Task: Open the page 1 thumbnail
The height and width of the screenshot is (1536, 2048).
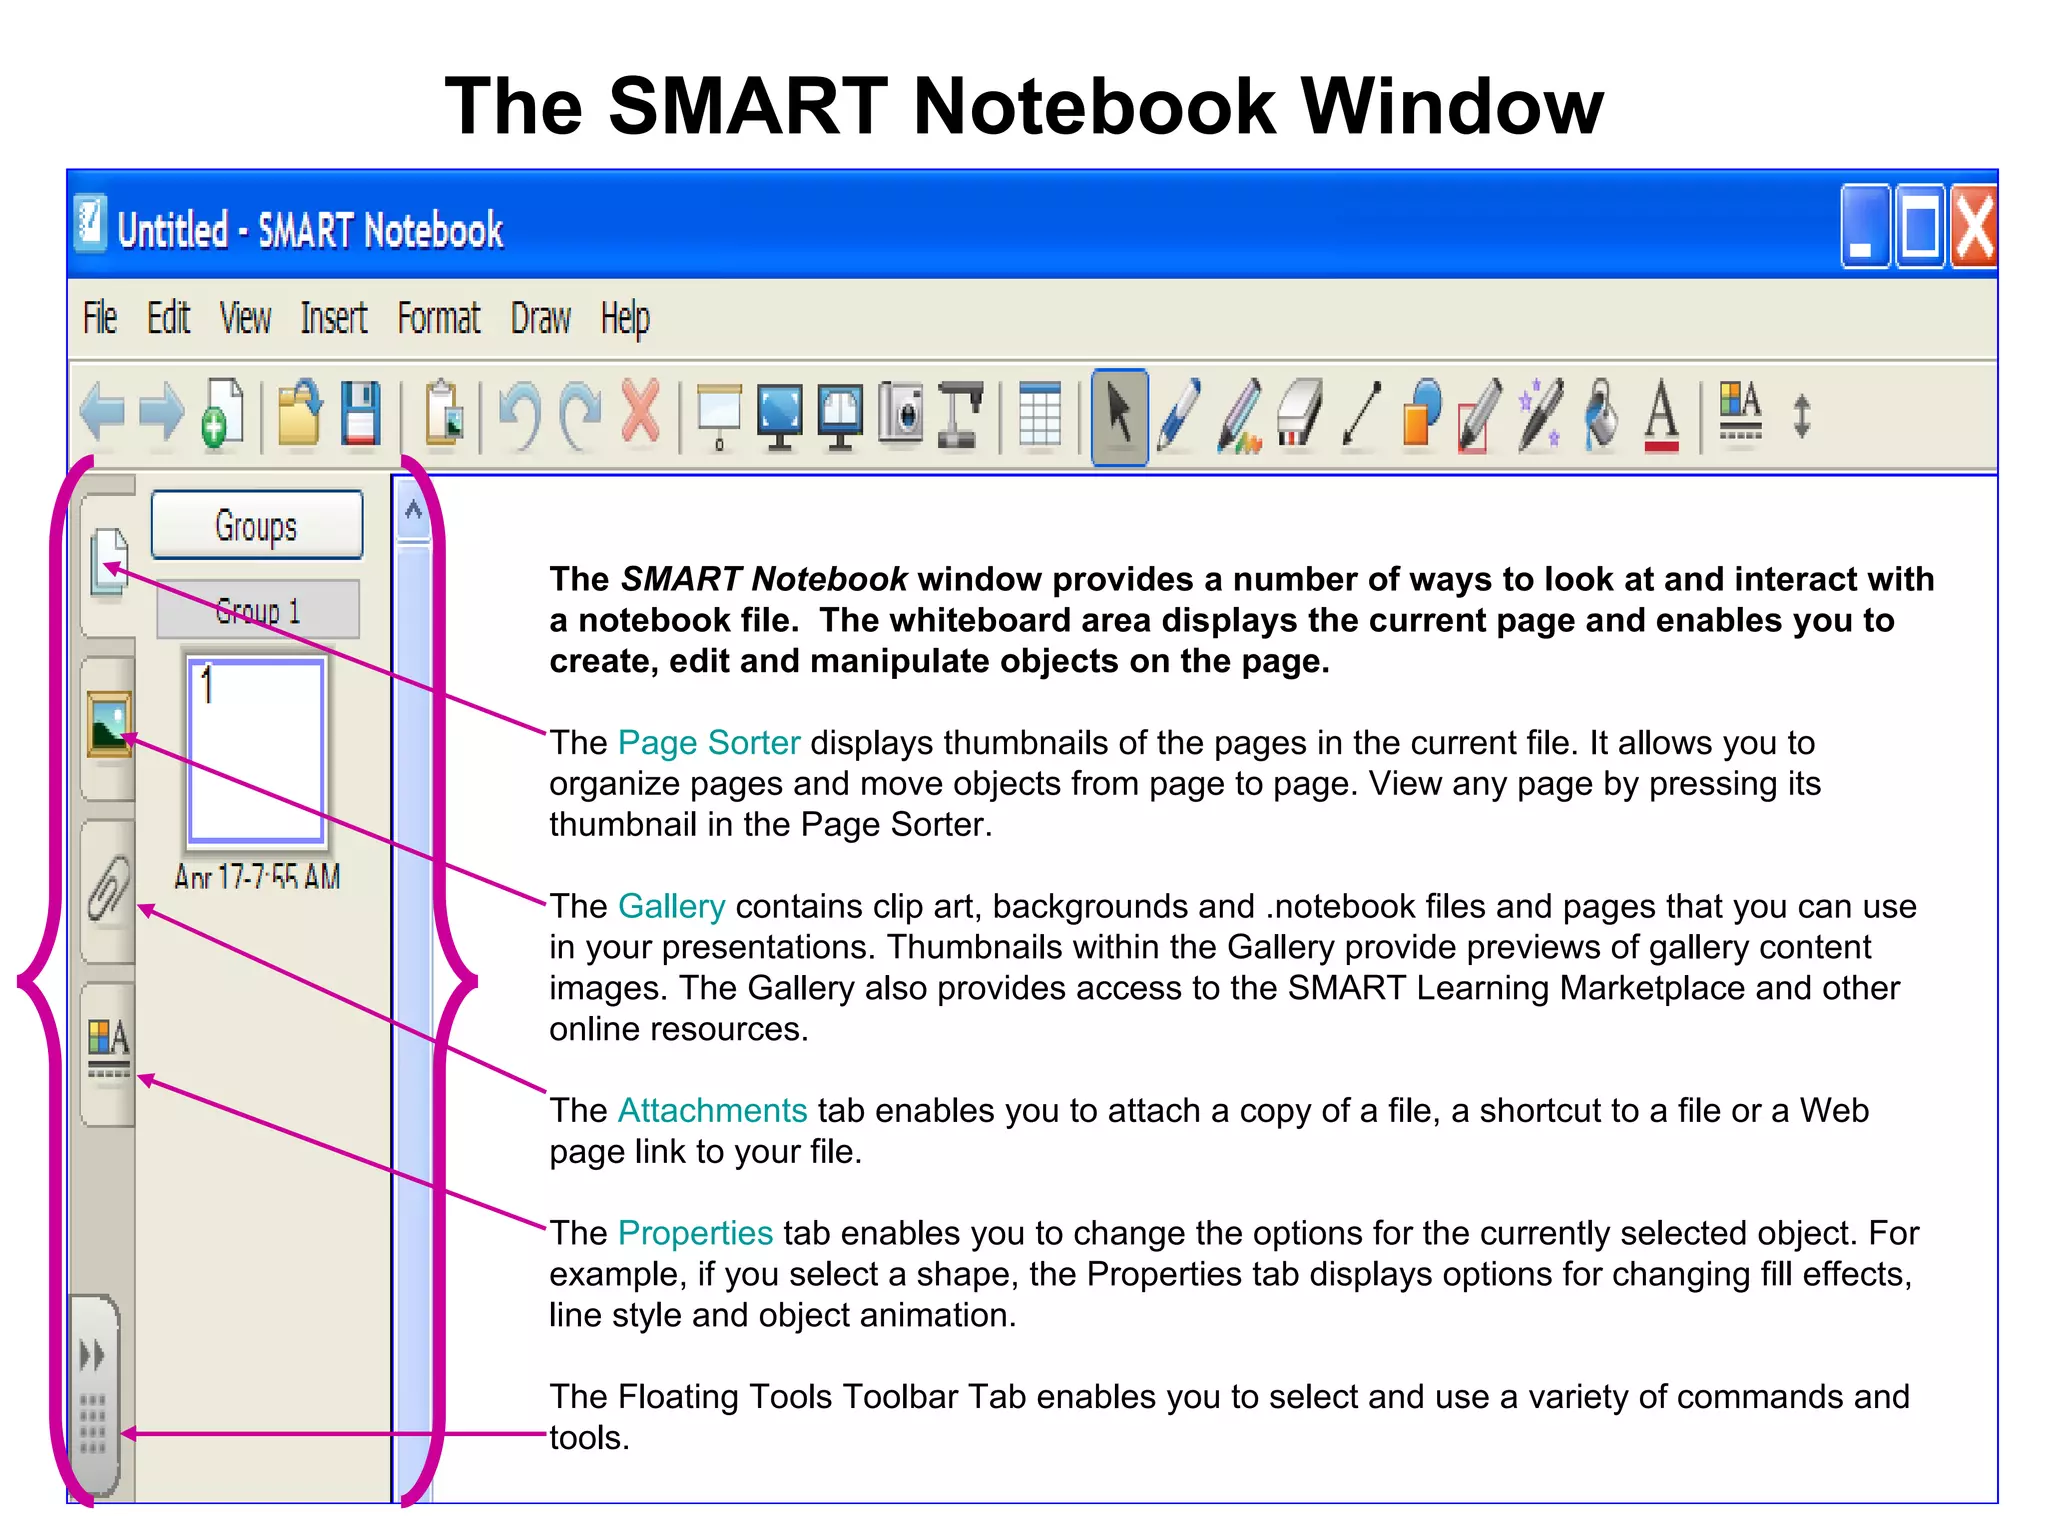Action: (x=257, y=750)
